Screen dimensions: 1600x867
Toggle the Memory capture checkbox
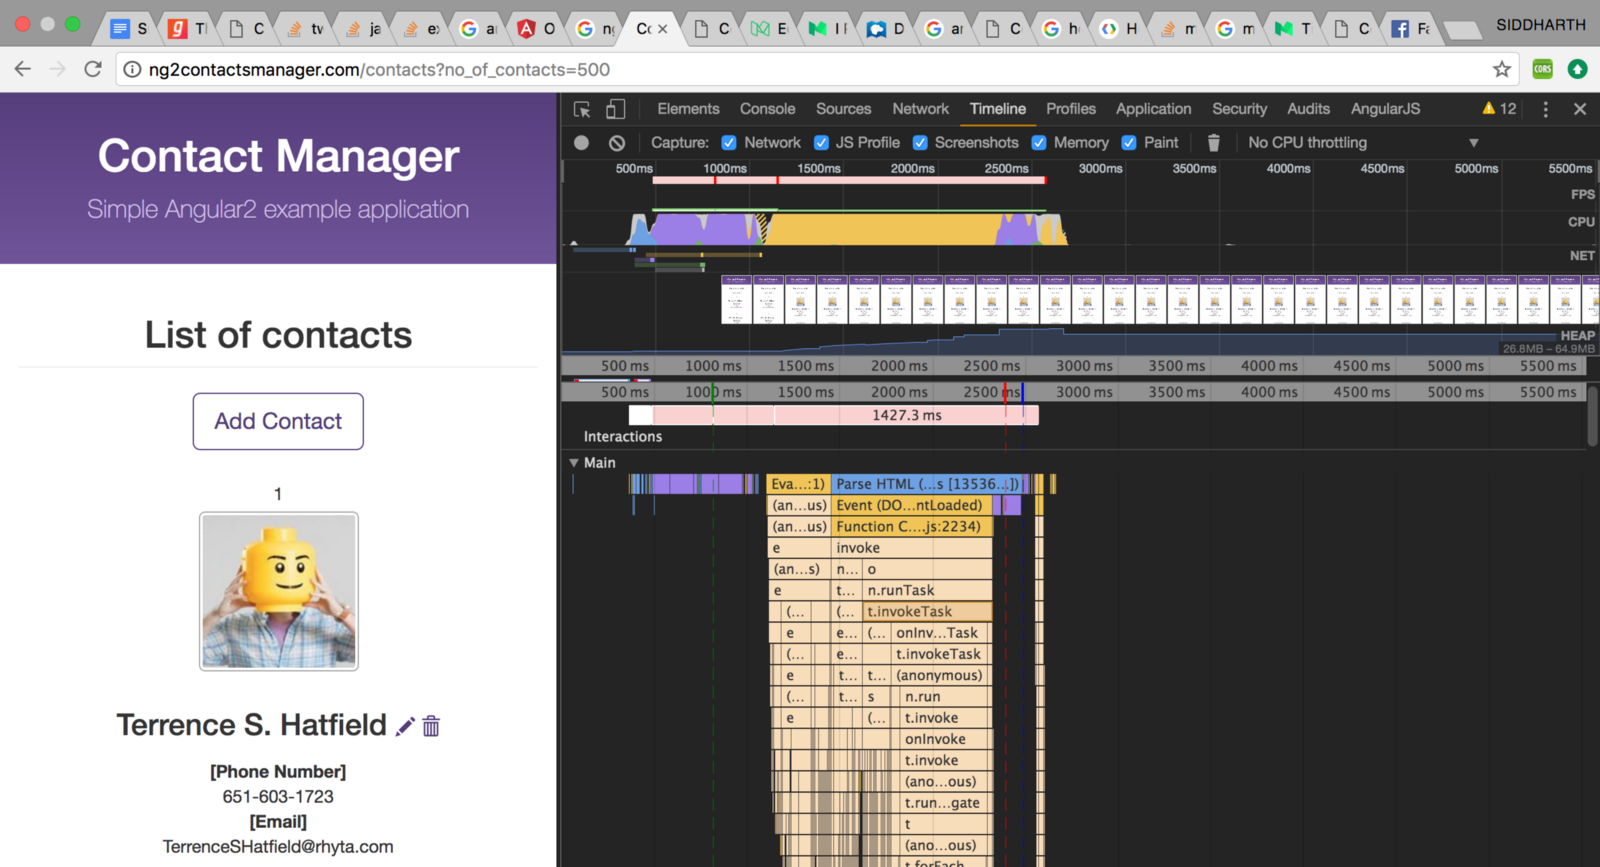coord(1039,143)
